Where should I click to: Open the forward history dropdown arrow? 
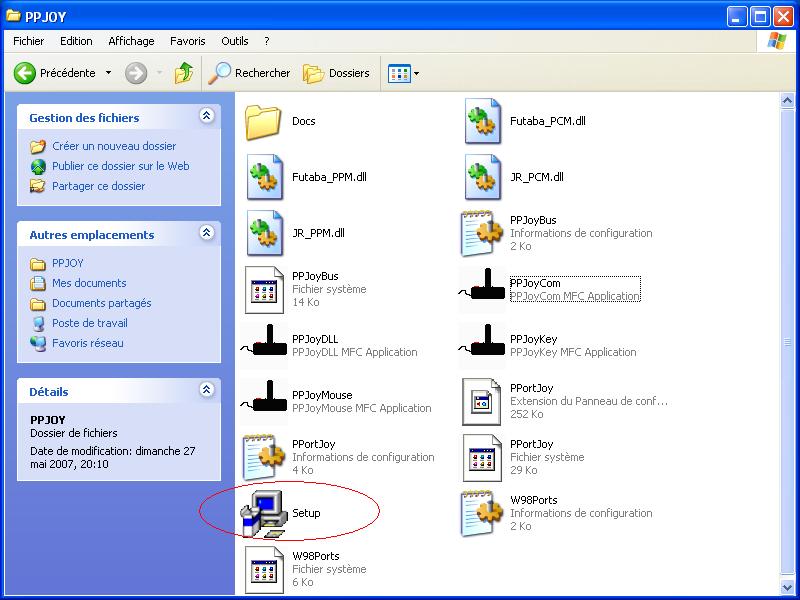[159, 73]
